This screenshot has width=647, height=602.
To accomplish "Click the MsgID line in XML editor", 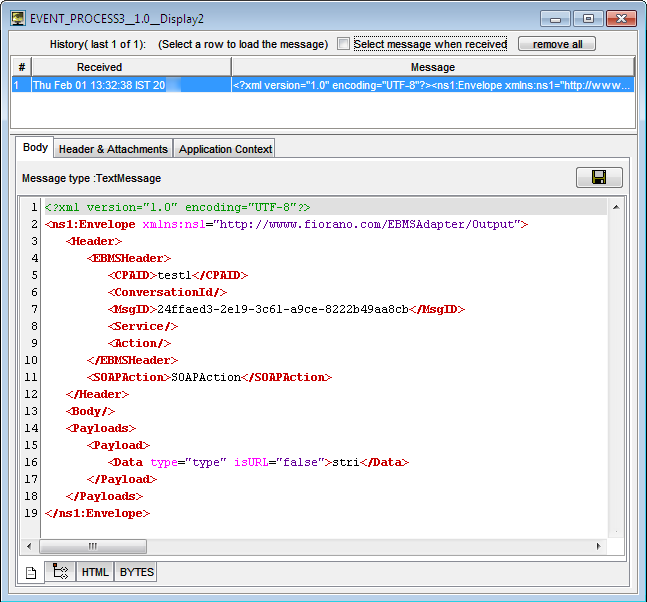I will (x=286, y=309).
